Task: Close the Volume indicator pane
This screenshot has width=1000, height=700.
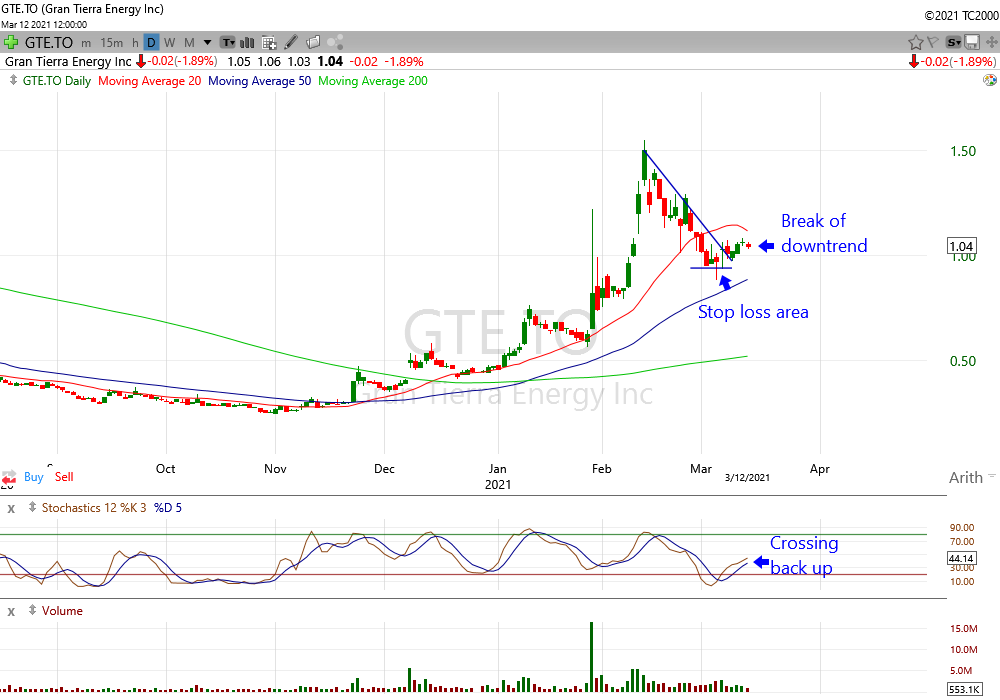Action: click(x=11, y=612)
